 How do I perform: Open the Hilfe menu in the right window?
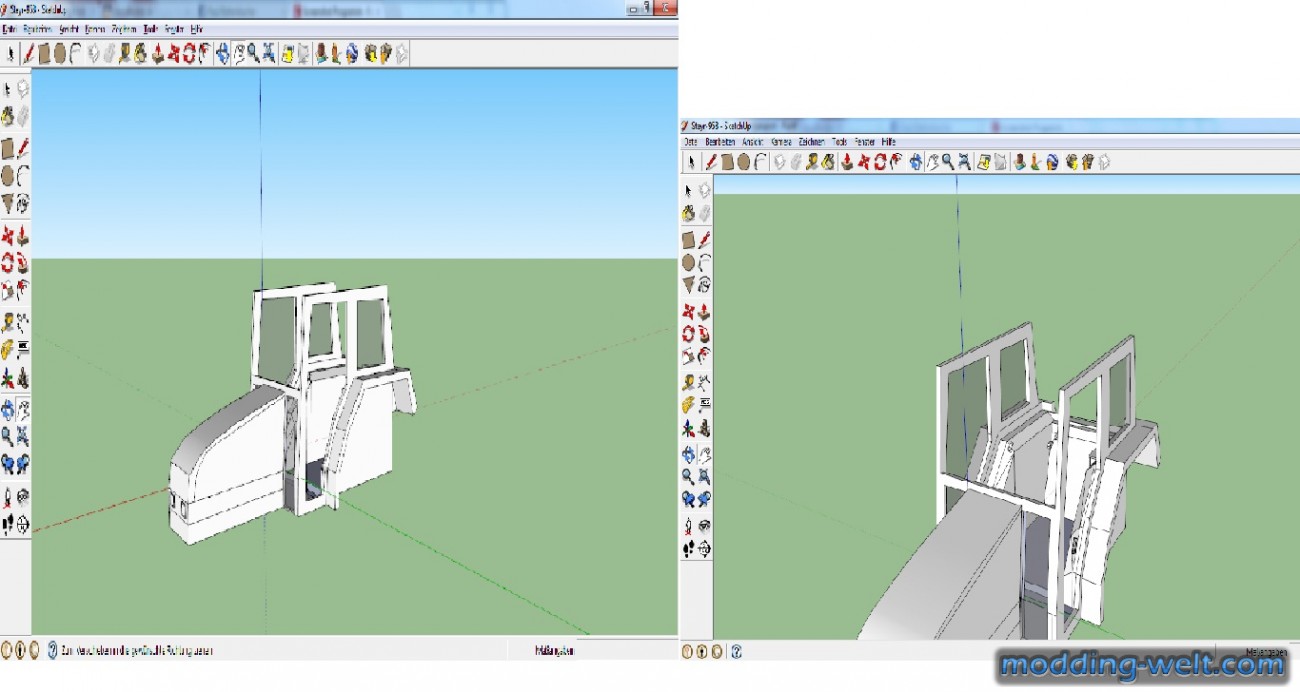[x=888, y=142]
